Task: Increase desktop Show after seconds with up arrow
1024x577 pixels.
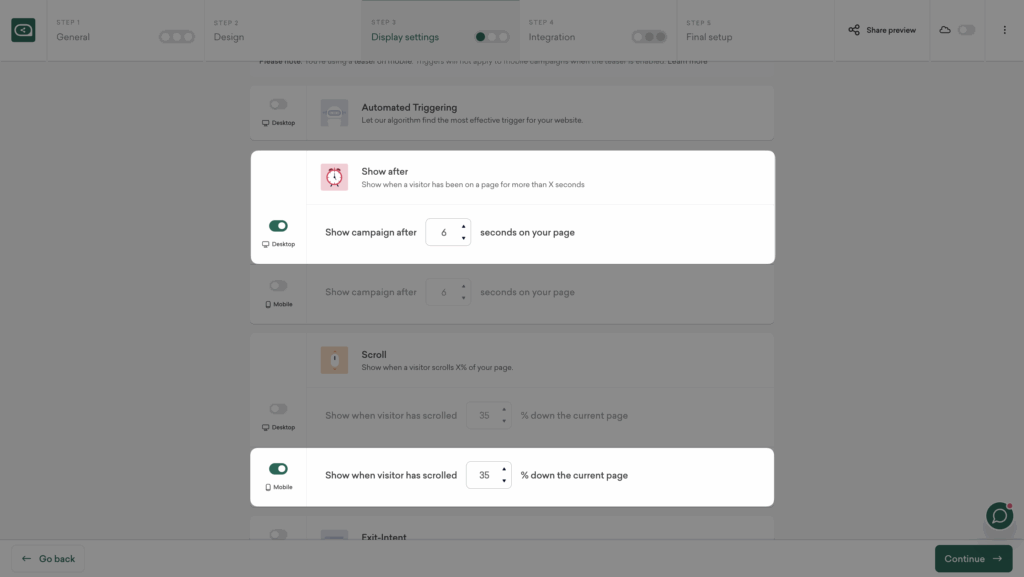Action: coord(463,227)
